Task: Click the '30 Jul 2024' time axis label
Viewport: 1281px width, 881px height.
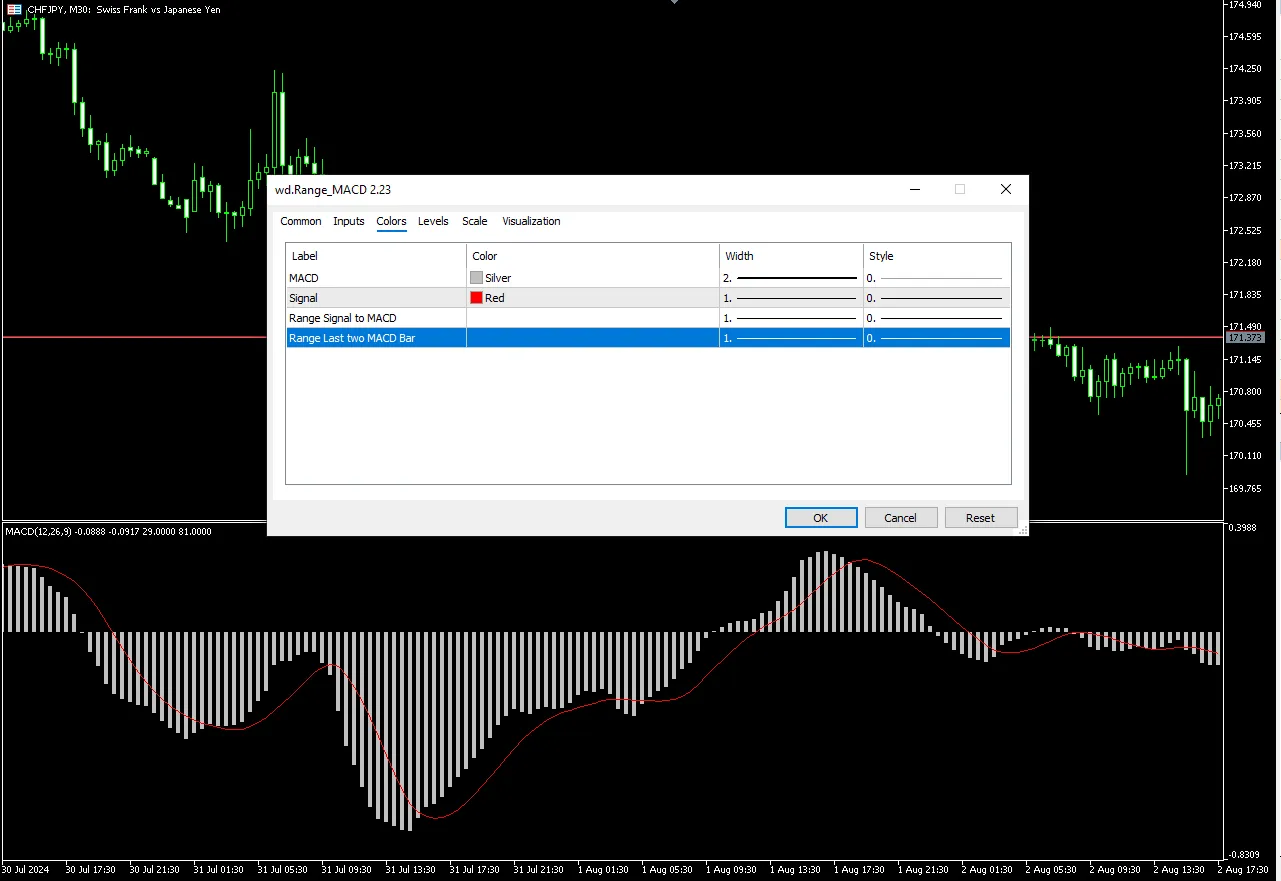Action: click(27, 869)
